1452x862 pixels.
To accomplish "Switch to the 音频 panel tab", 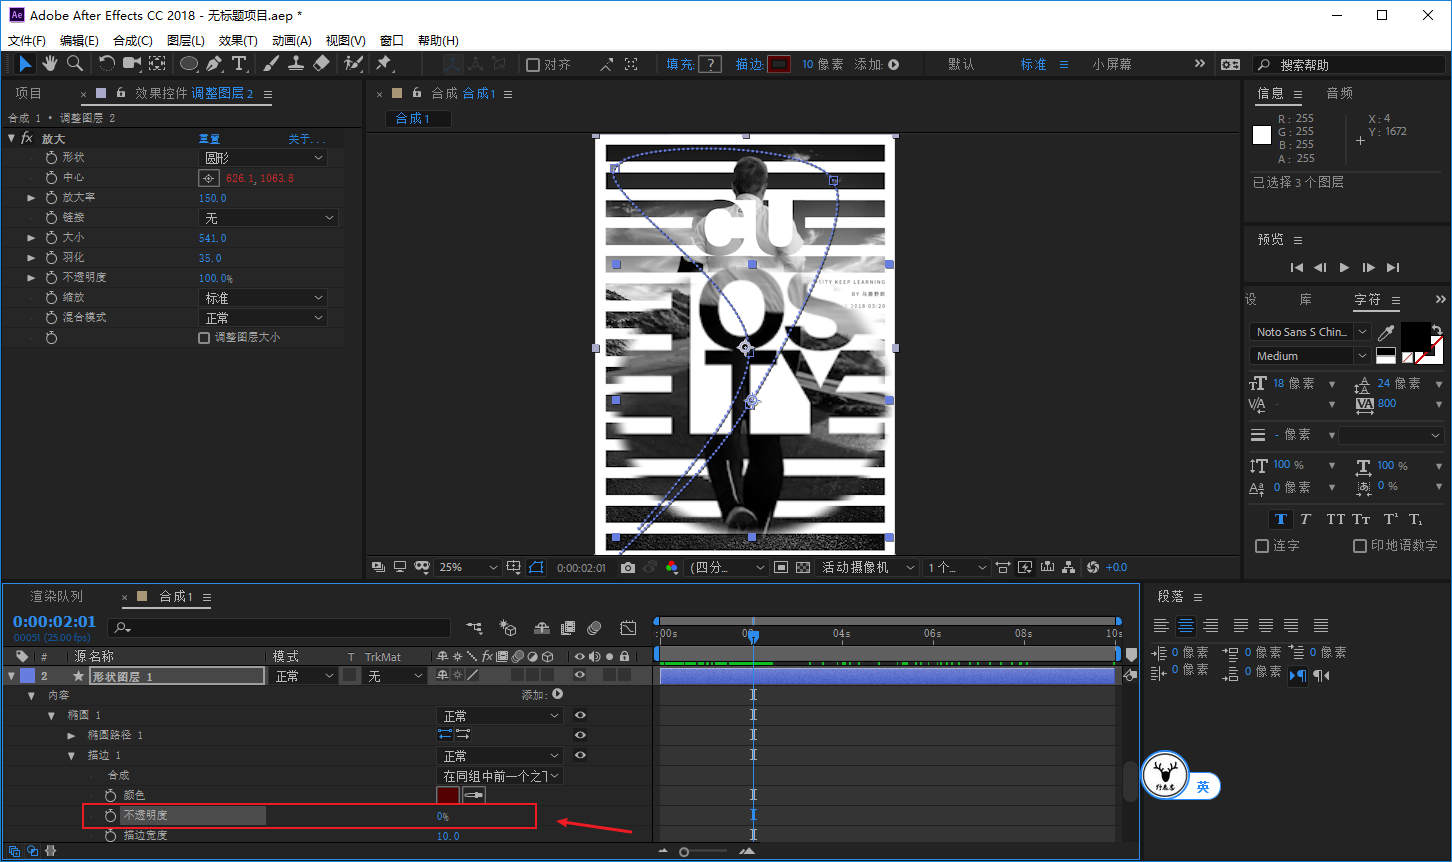I will coord(1340,93).
